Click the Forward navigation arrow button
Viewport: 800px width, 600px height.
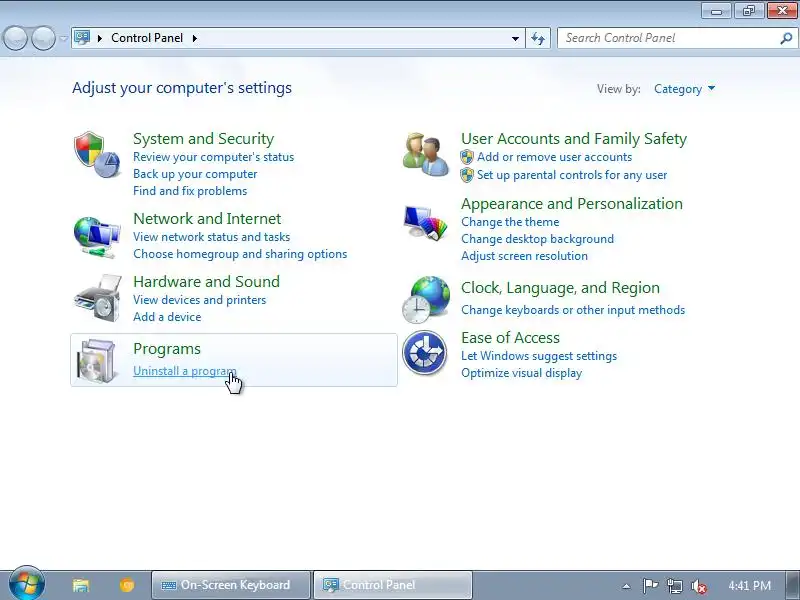(43, 38)
